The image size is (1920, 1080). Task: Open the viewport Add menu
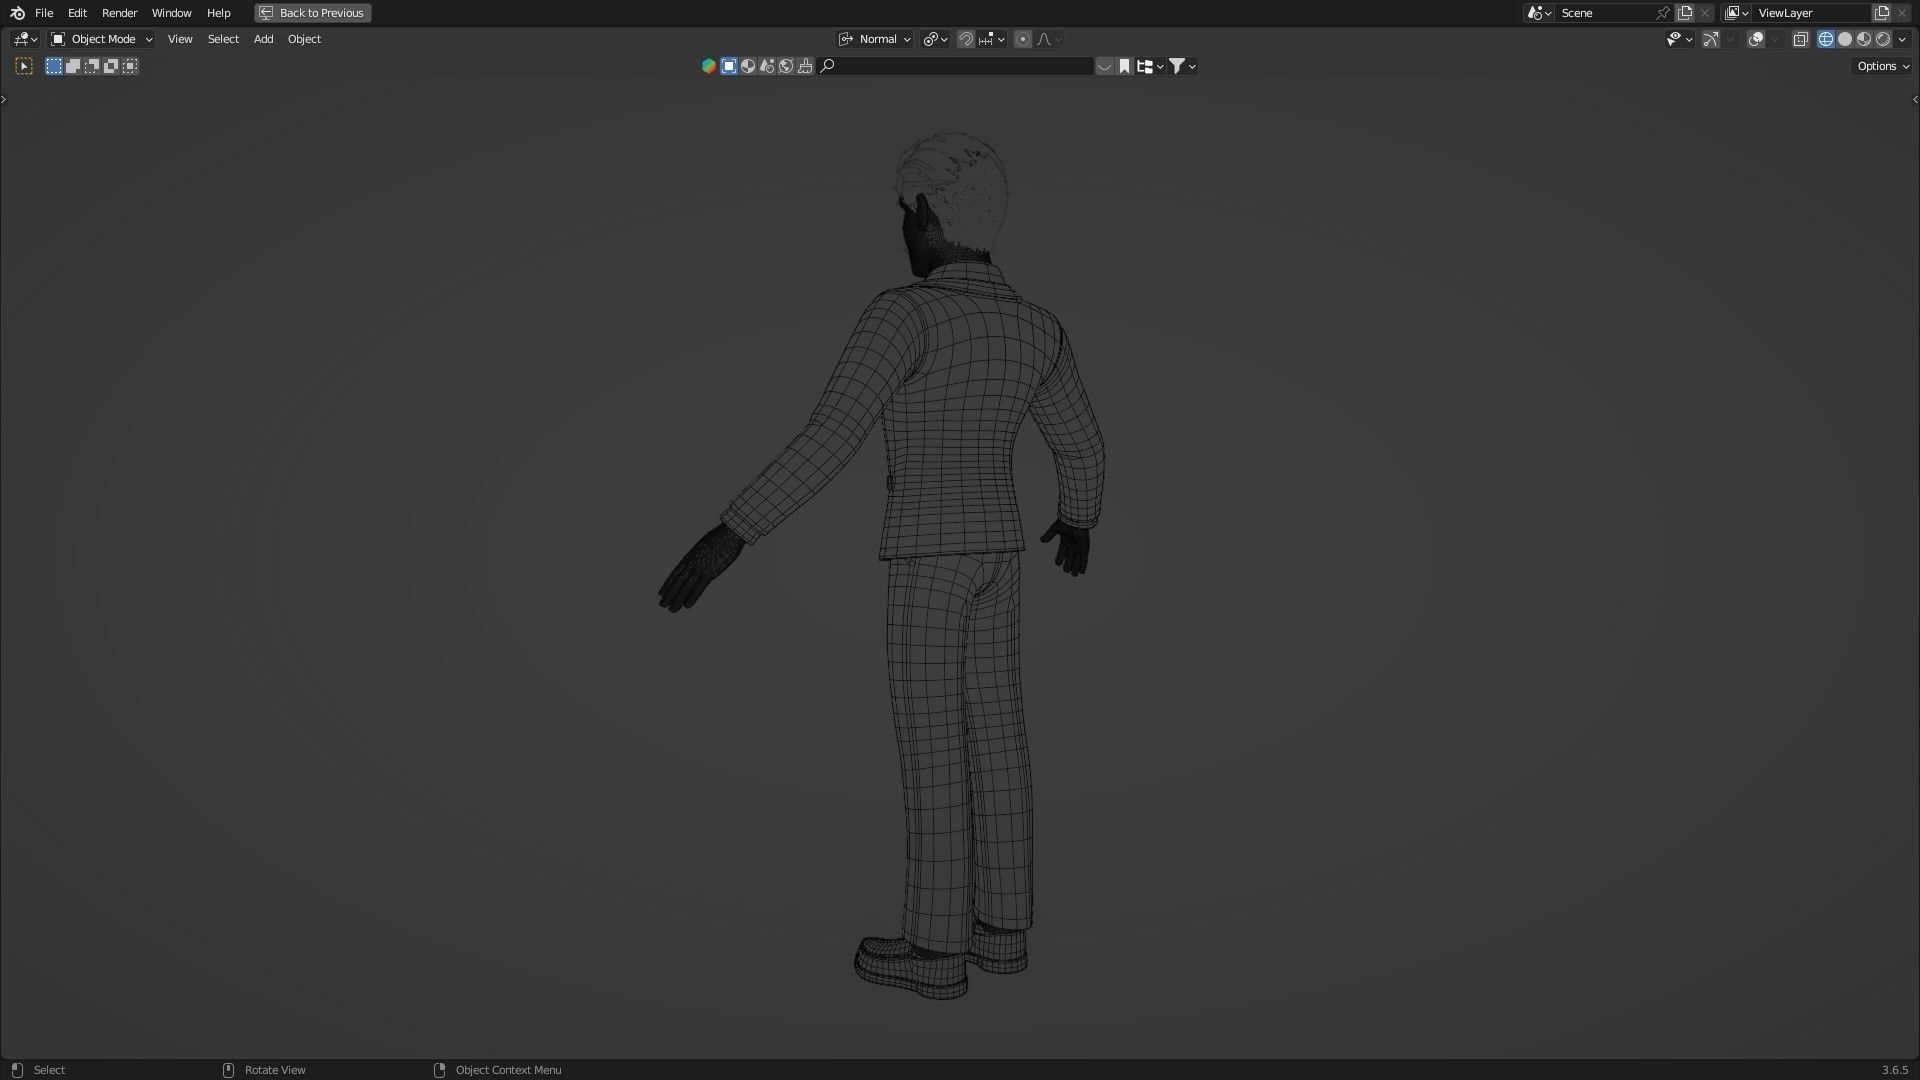(263, 39)
